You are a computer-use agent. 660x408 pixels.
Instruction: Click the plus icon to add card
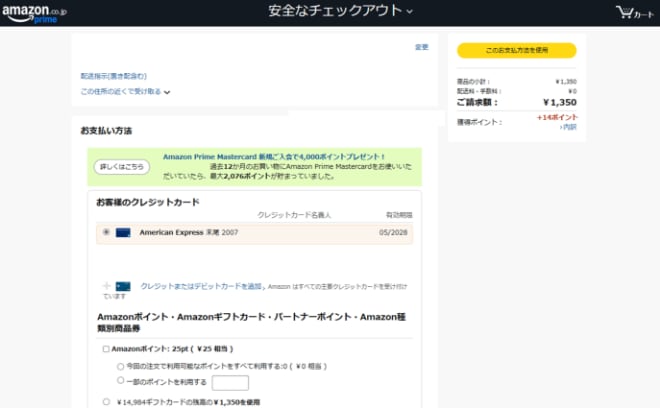pyautogui.click(x=106, y=286)
